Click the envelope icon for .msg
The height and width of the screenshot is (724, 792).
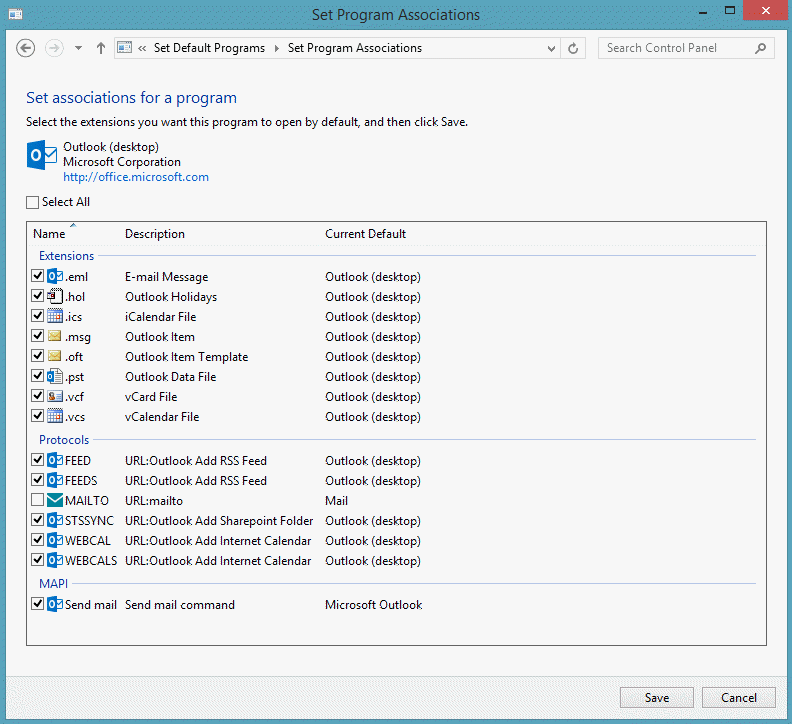[55, 336]
